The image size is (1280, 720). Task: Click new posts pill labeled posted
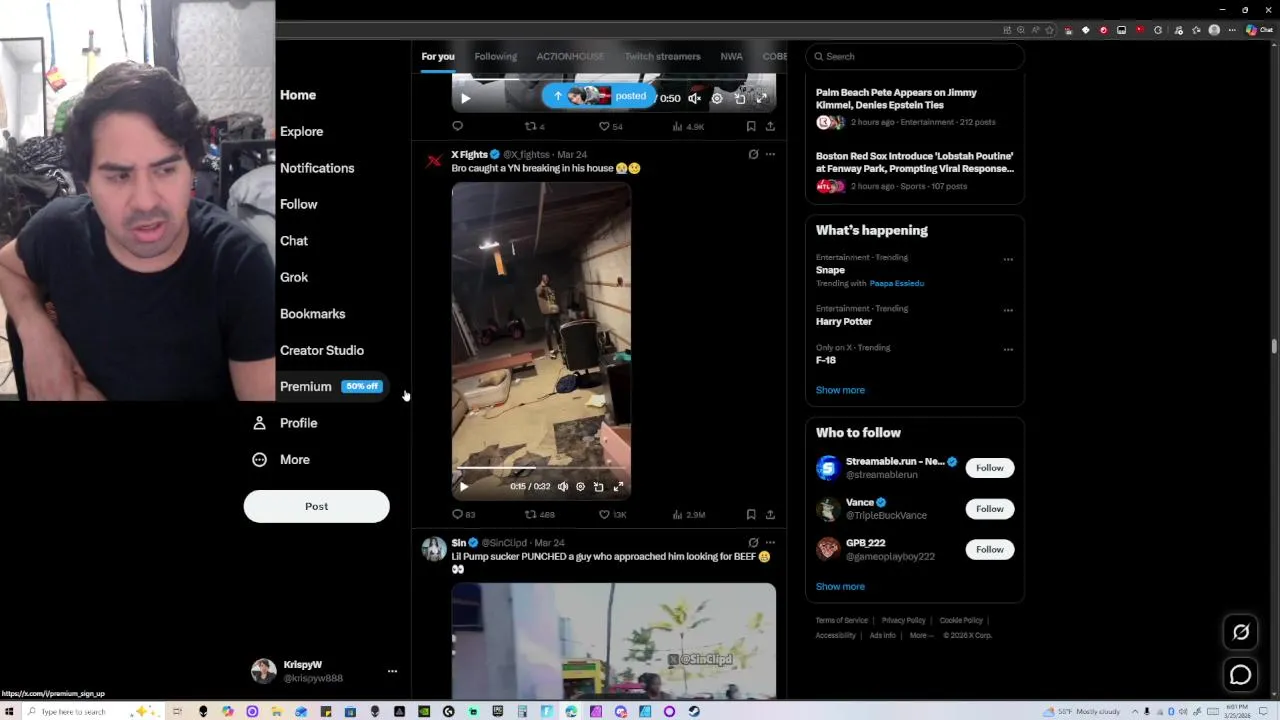click(x=601, y=96)
